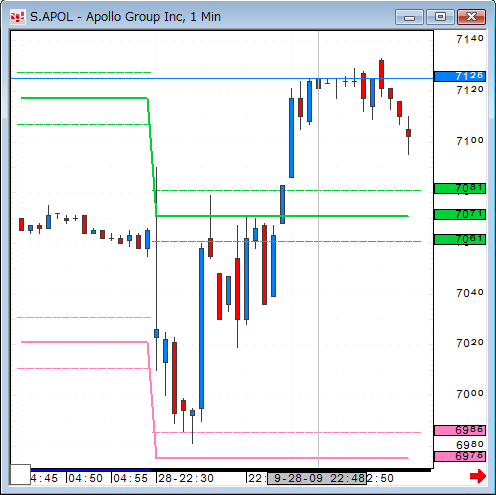Click the red arrow at bottom right
This screenshot has height=495, width=496.
[478, 476]
